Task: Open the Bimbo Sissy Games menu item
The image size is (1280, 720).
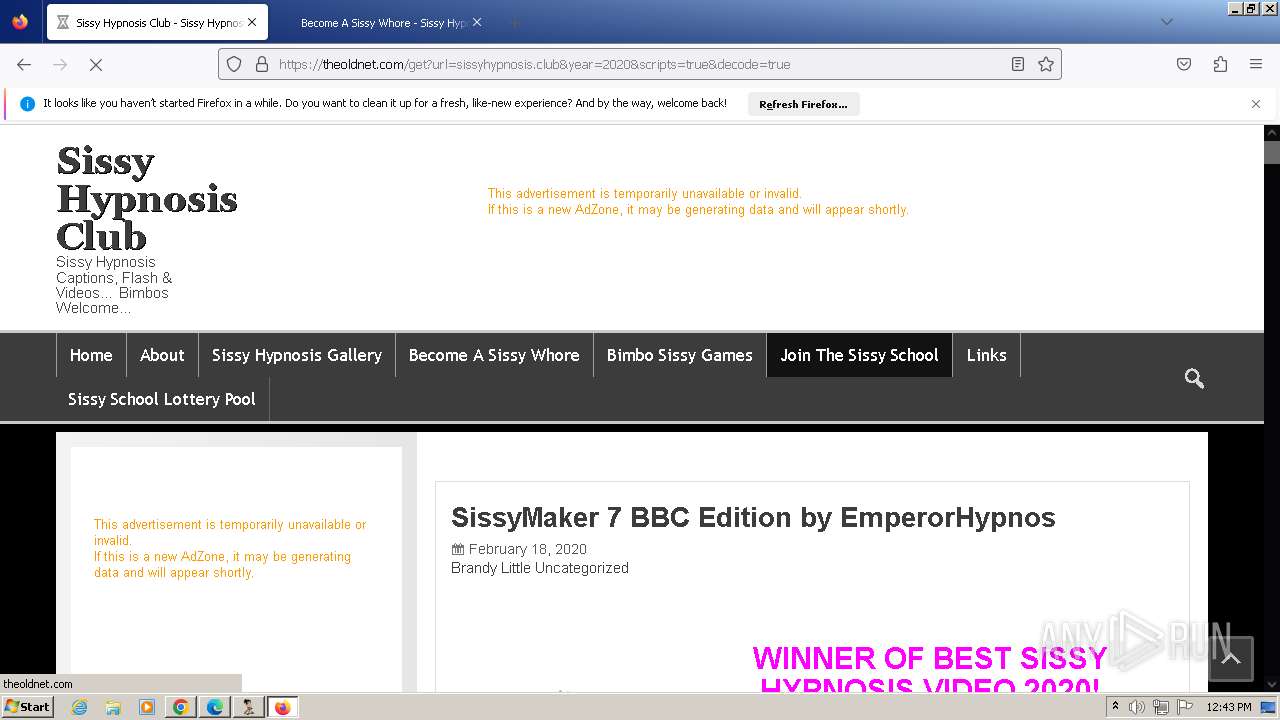Action: pyautogui.click(x=680, y=355)
